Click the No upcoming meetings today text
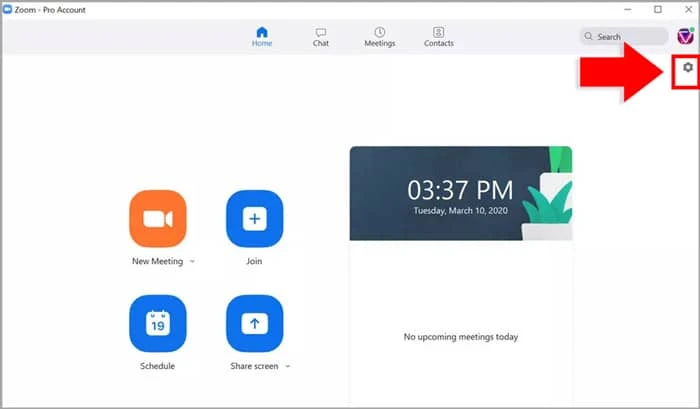This screenshot has width=700, height=409. [x=461, y=337]
